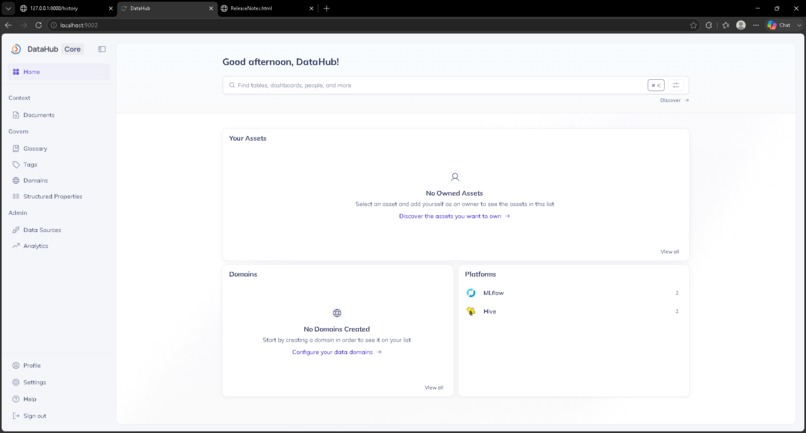Click the Hive bee logo icon
806x433 pixels.
471,312
